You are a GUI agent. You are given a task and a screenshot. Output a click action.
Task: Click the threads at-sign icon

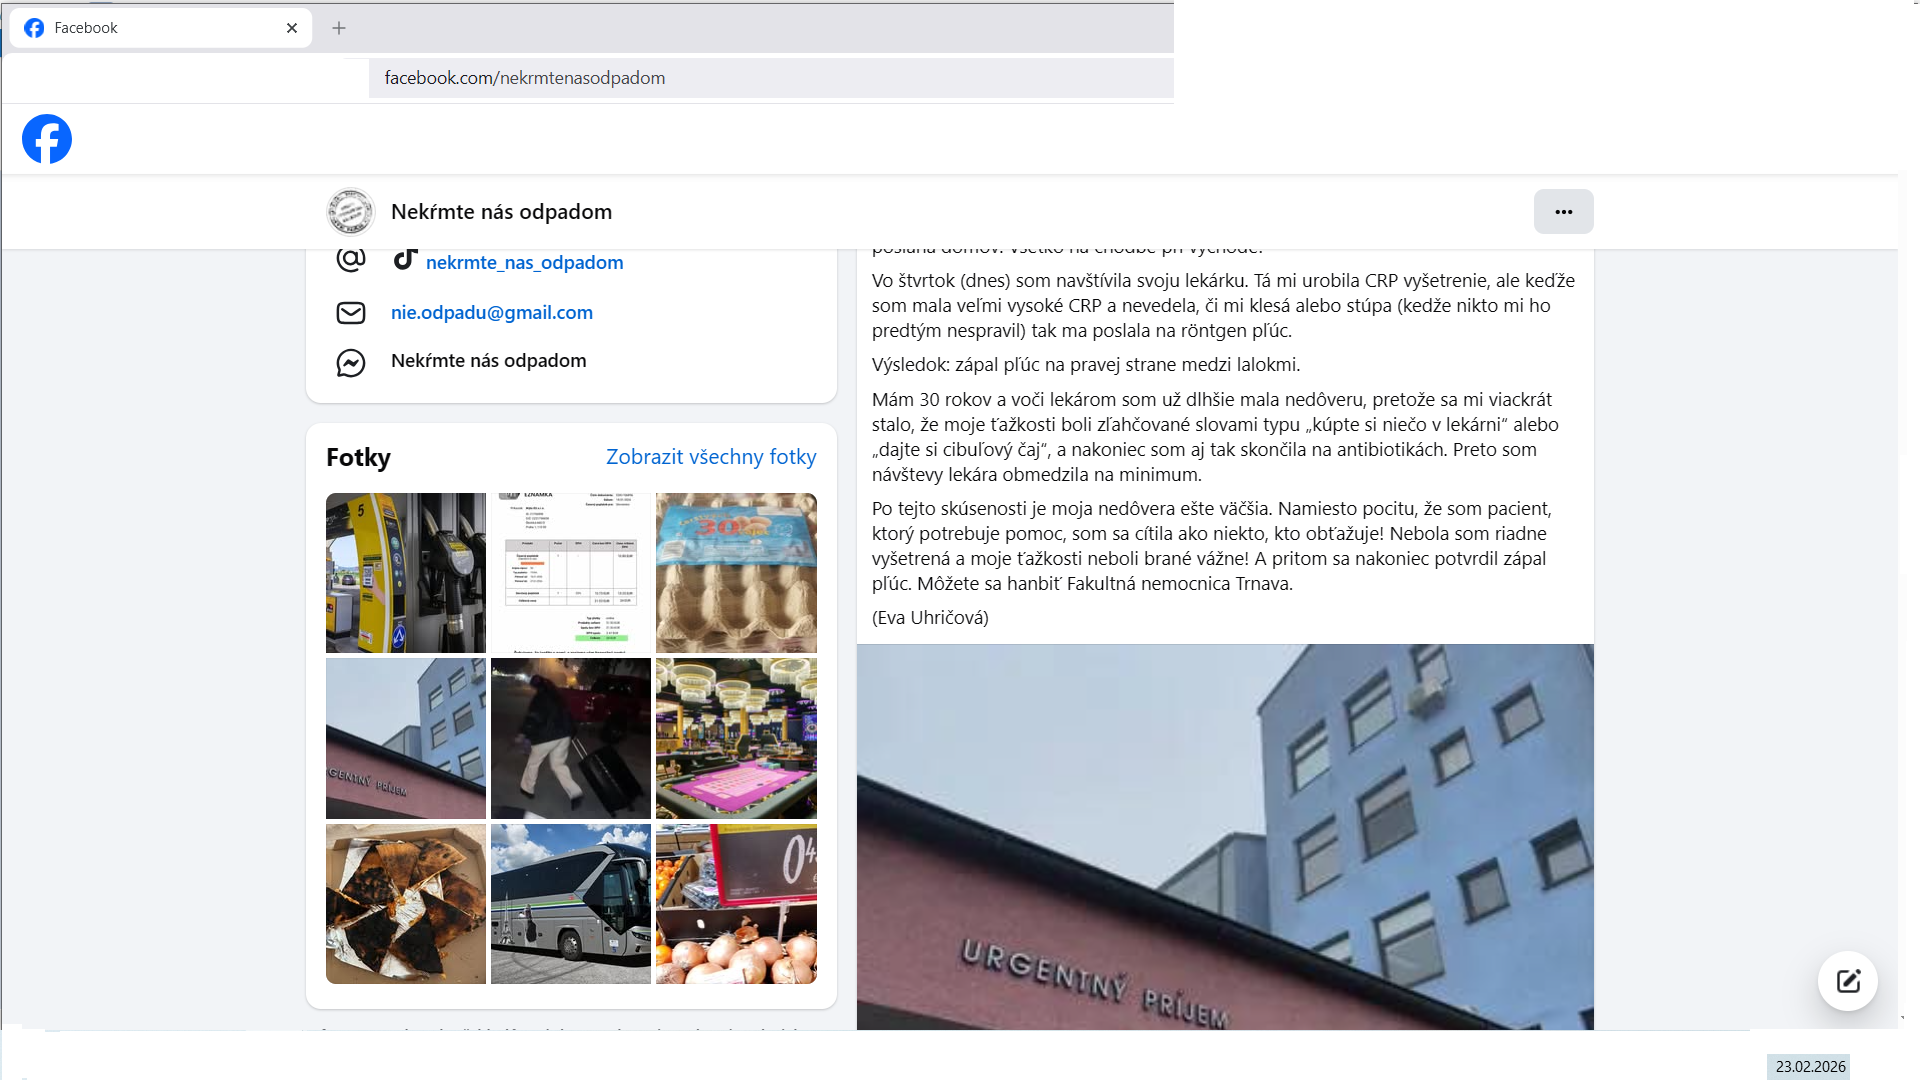(x=351, y=260)
